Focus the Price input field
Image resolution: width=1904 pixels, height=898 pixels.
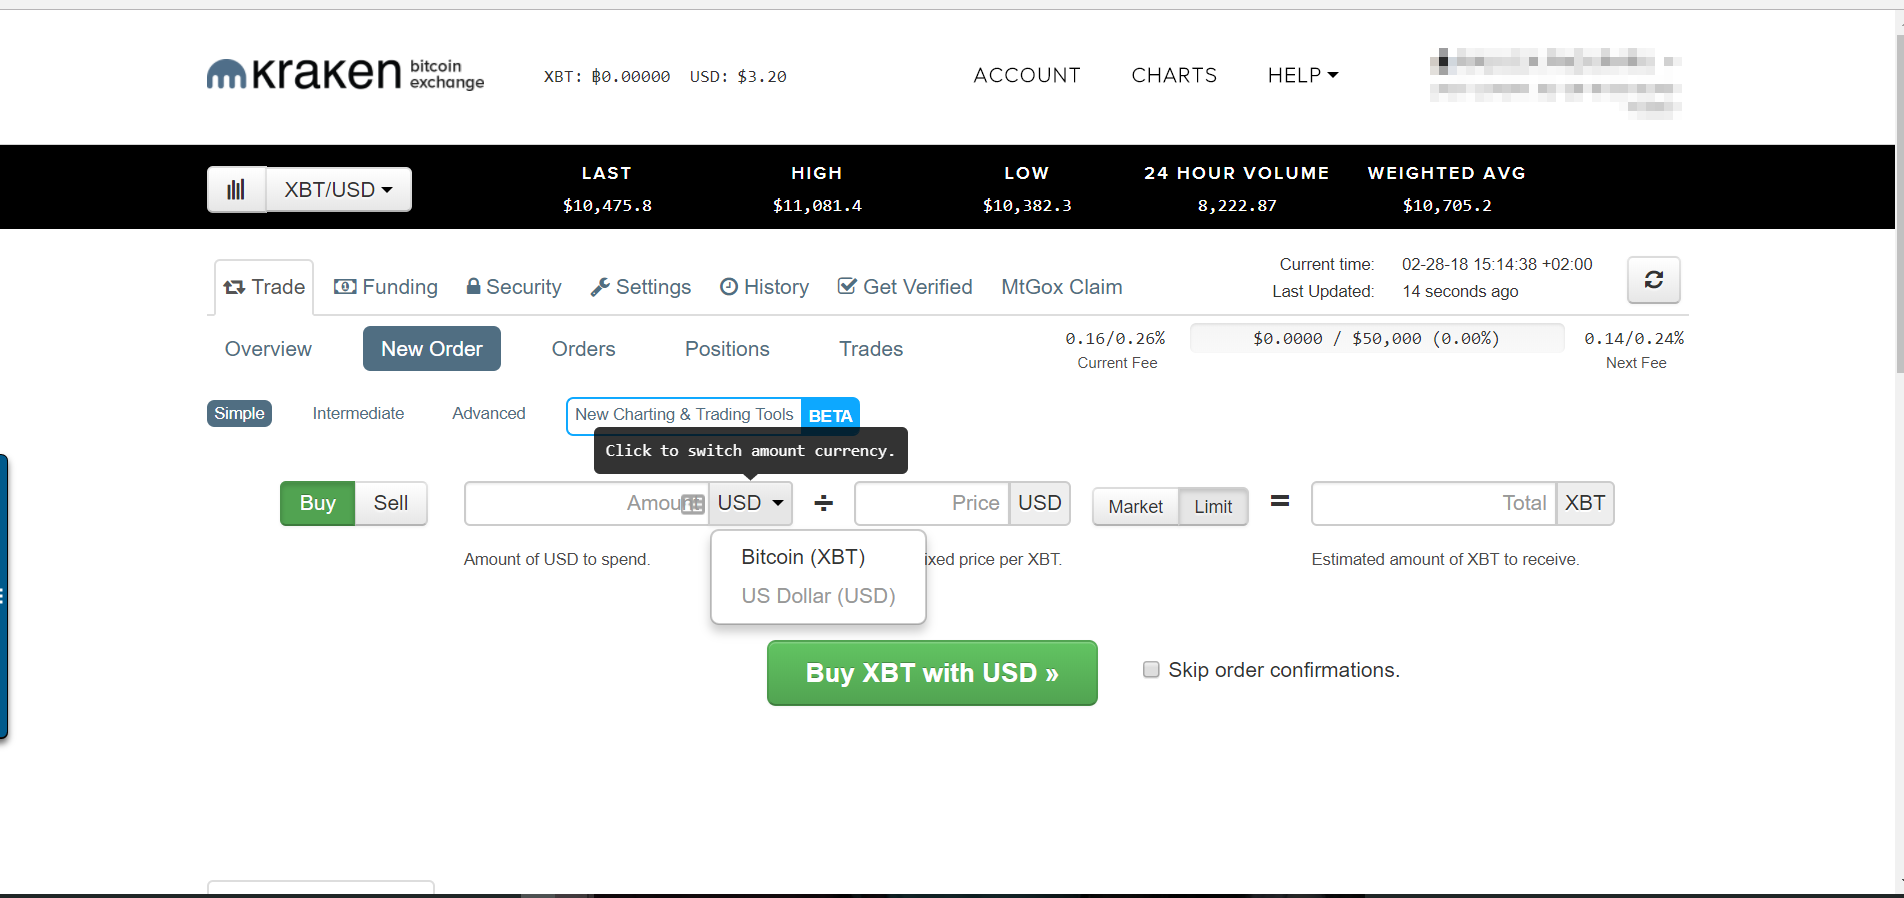click(932, 503)
